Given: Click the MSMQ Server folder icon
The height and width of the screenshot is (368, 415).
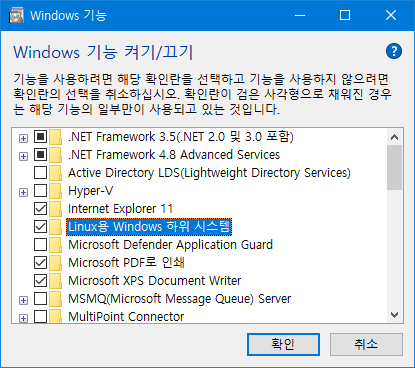Looking at the screenshot, I should click(55, 299).
